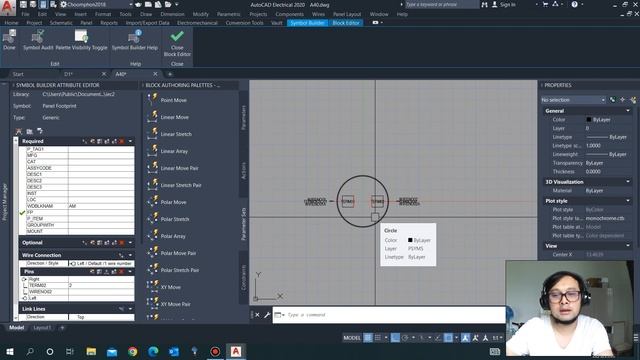Collapse the General section in Properties
This screenshot has height=360, width=640.
tap(628, 111)
